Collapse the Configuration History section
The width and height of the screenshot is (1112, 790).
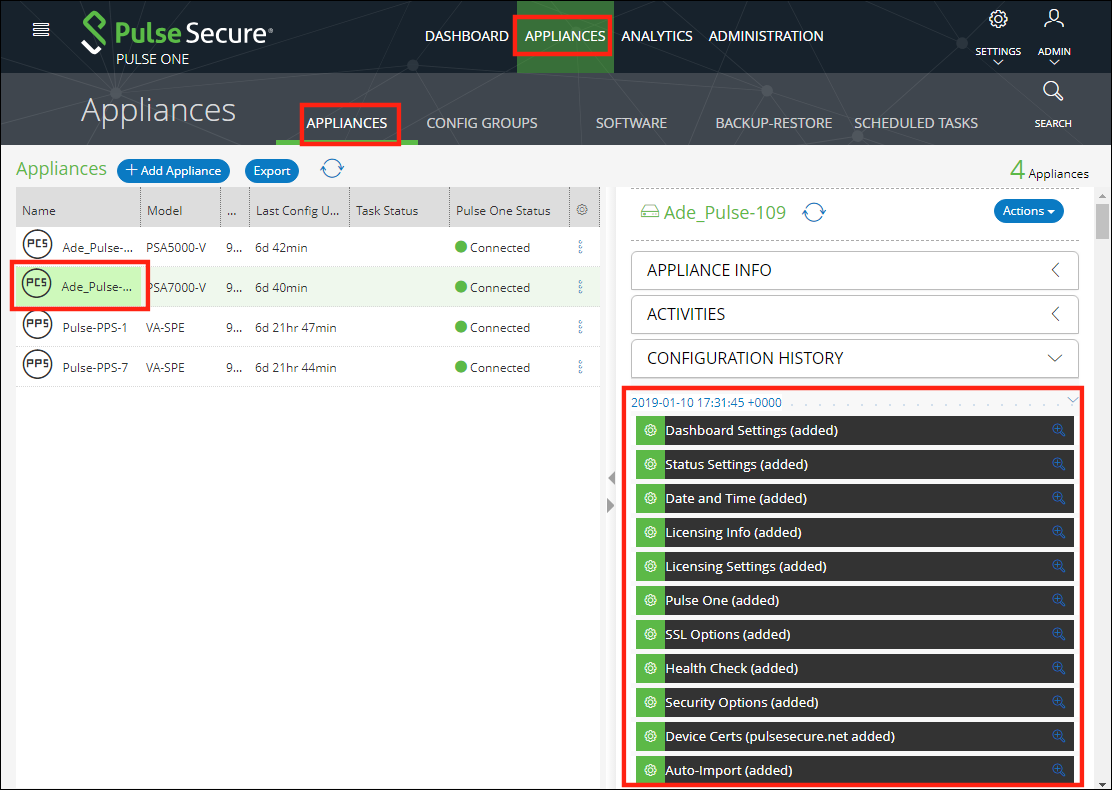point(855,358)
